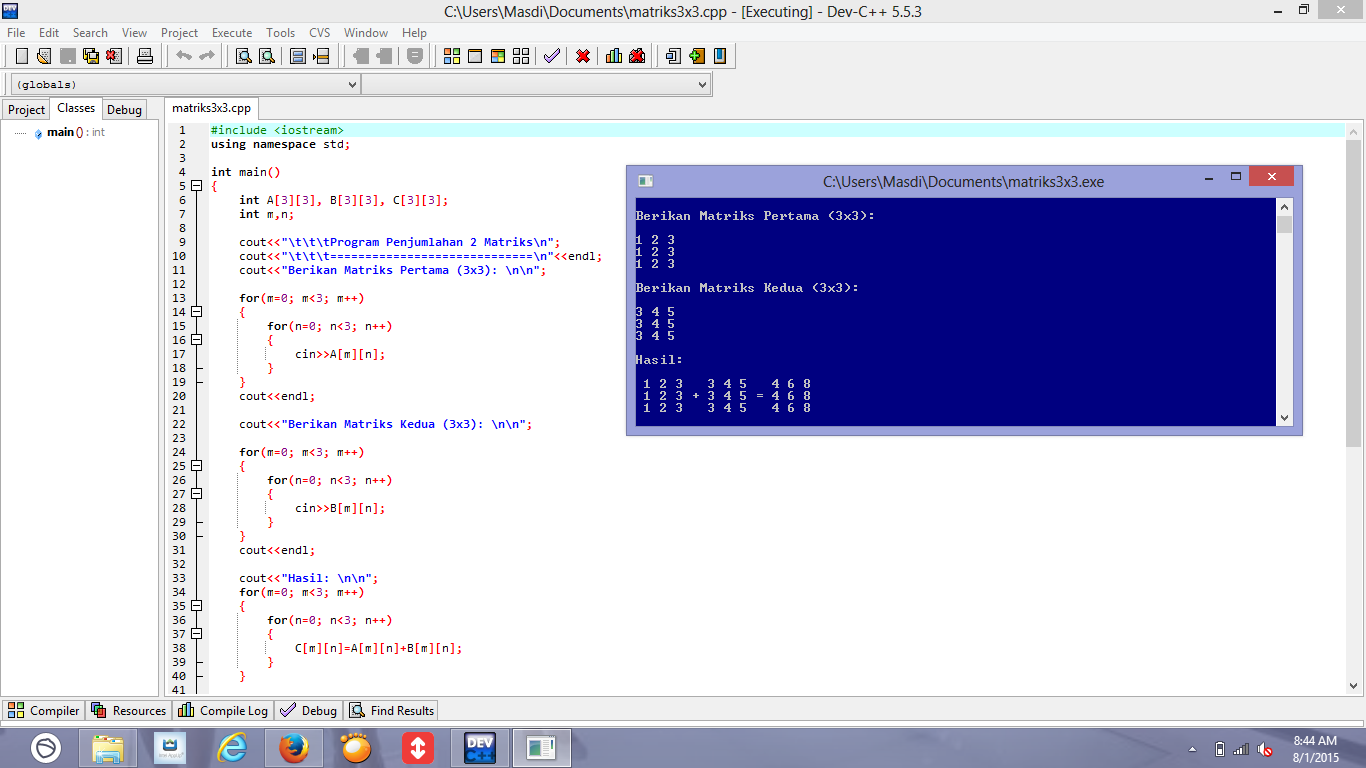1366x768 pixels.
Task: Click the Go to line icon
Action: (321, 56)
